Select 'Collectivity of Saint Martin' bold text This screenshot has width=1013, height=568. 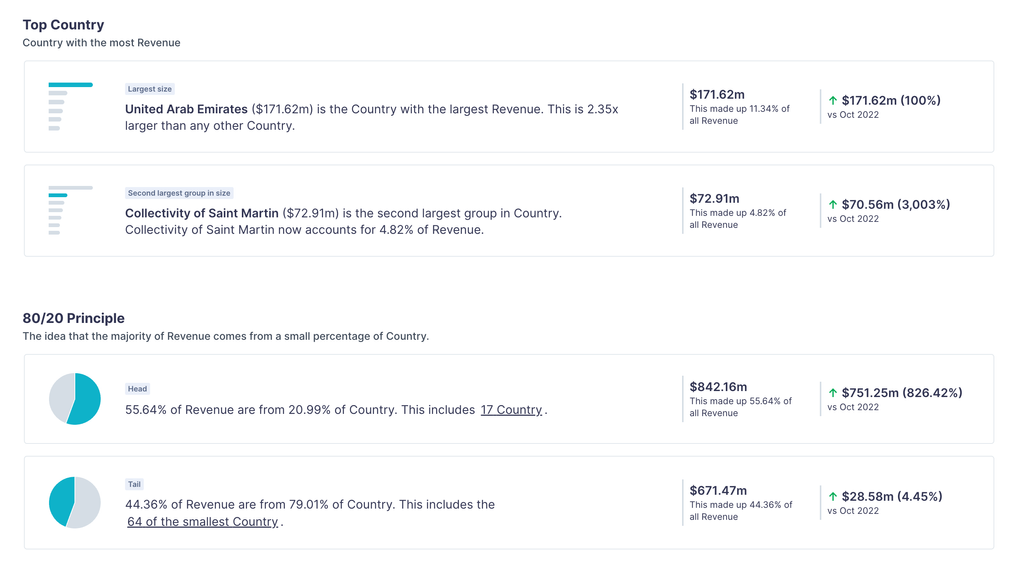pos(202,213)
